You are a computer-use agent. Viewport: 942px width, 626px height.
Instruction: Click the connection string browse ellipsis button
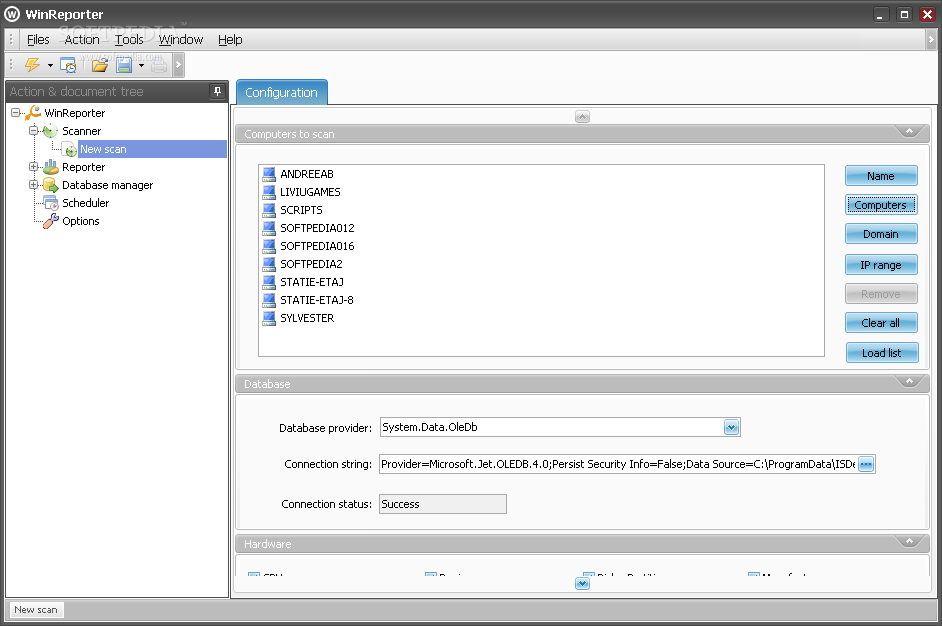[x=866, y=464]
